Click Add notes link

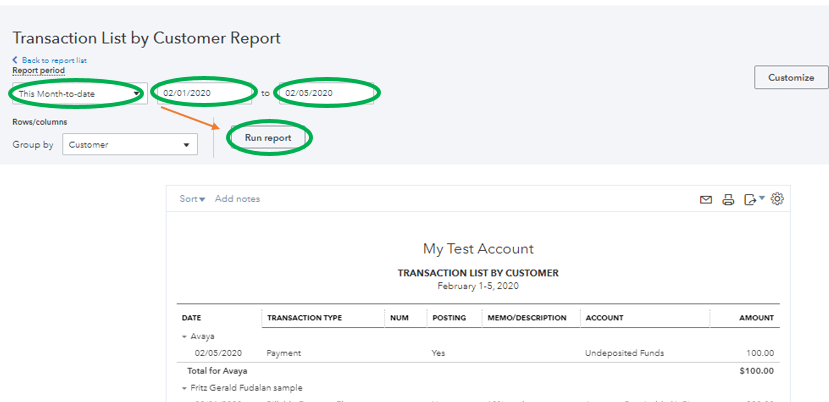point(237,199)
